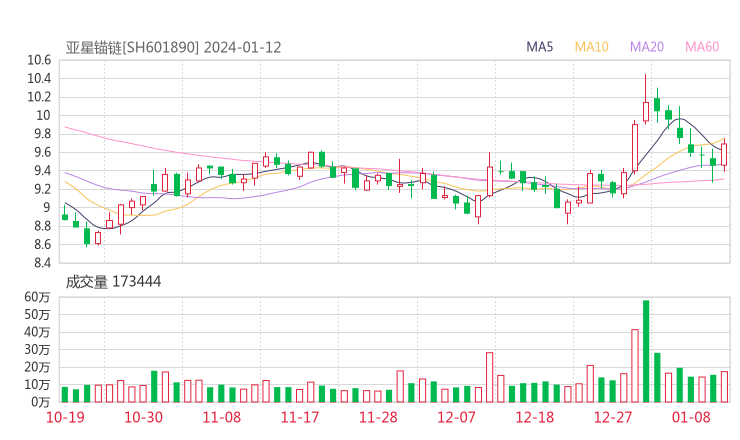Click the 11-17 date axis label

tap(300, 417)
